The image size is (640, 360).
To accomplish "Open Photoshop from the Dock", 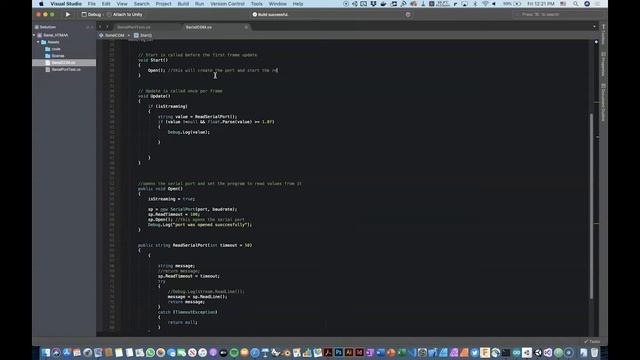I will pyautogui.click(x=338, y=352).
